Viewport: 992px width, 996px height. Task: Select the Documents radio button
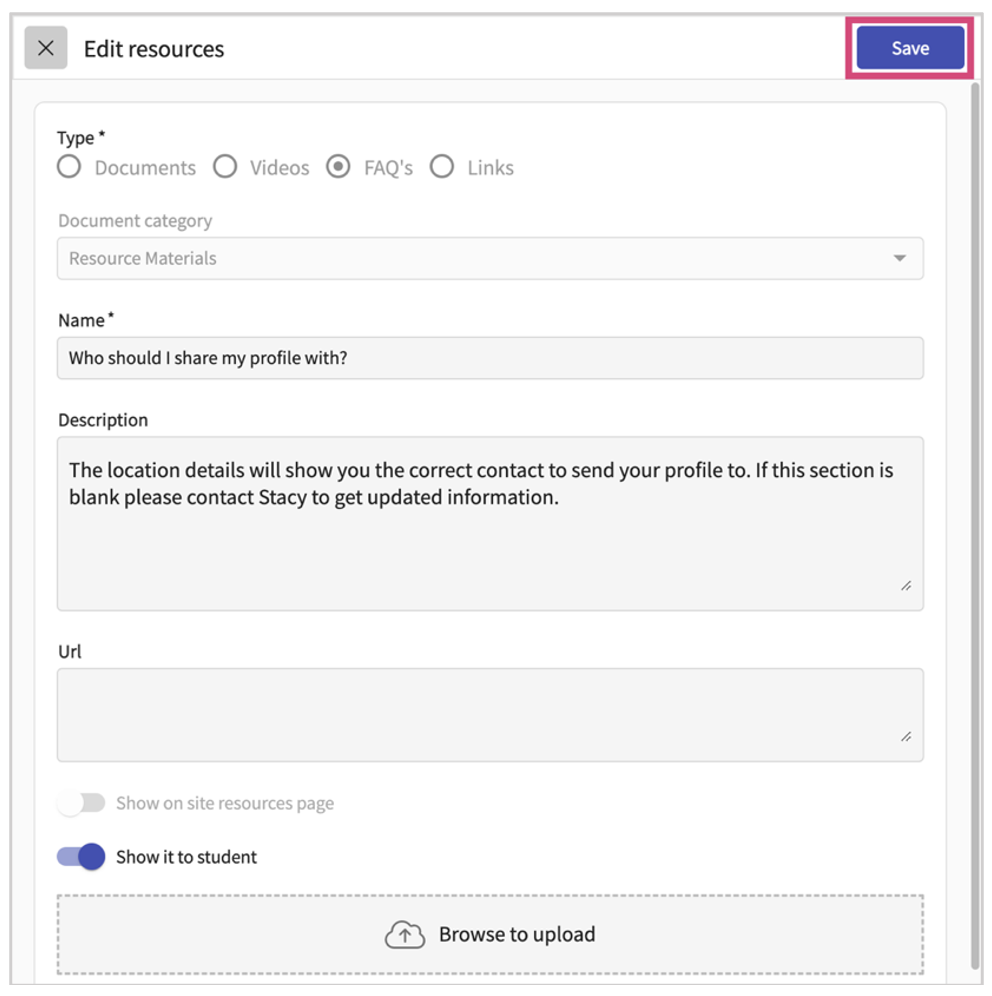(x=69, y=167)
